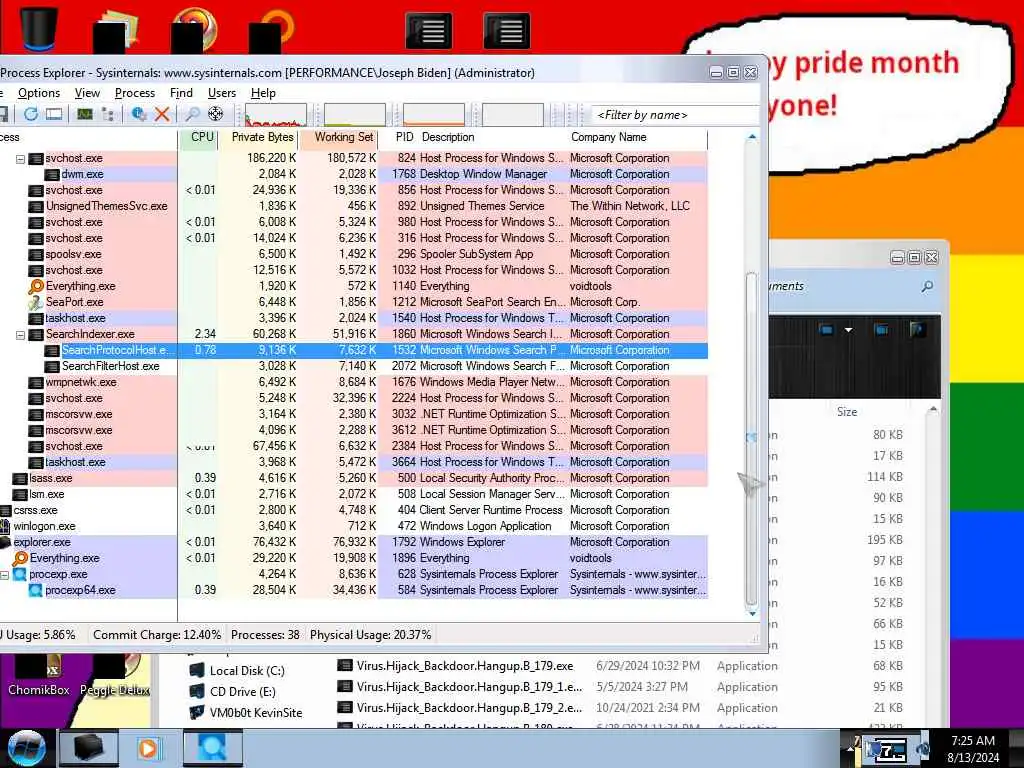
Task: Toggle the lower pane view toolbar icon
Action: point(54,114)
